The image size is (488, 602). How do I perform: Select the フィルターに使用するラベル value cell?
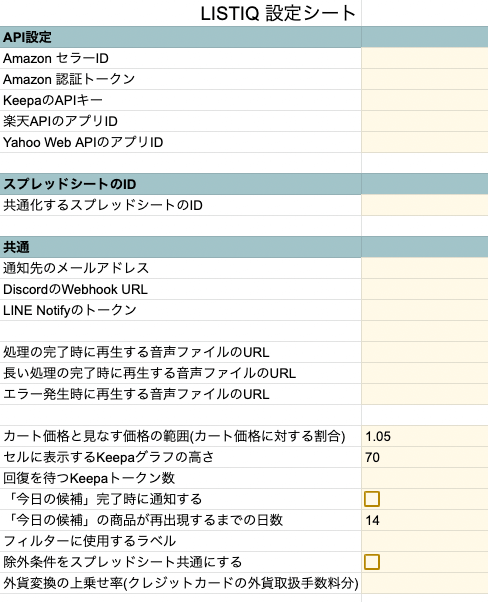click(x=425, y=541)
